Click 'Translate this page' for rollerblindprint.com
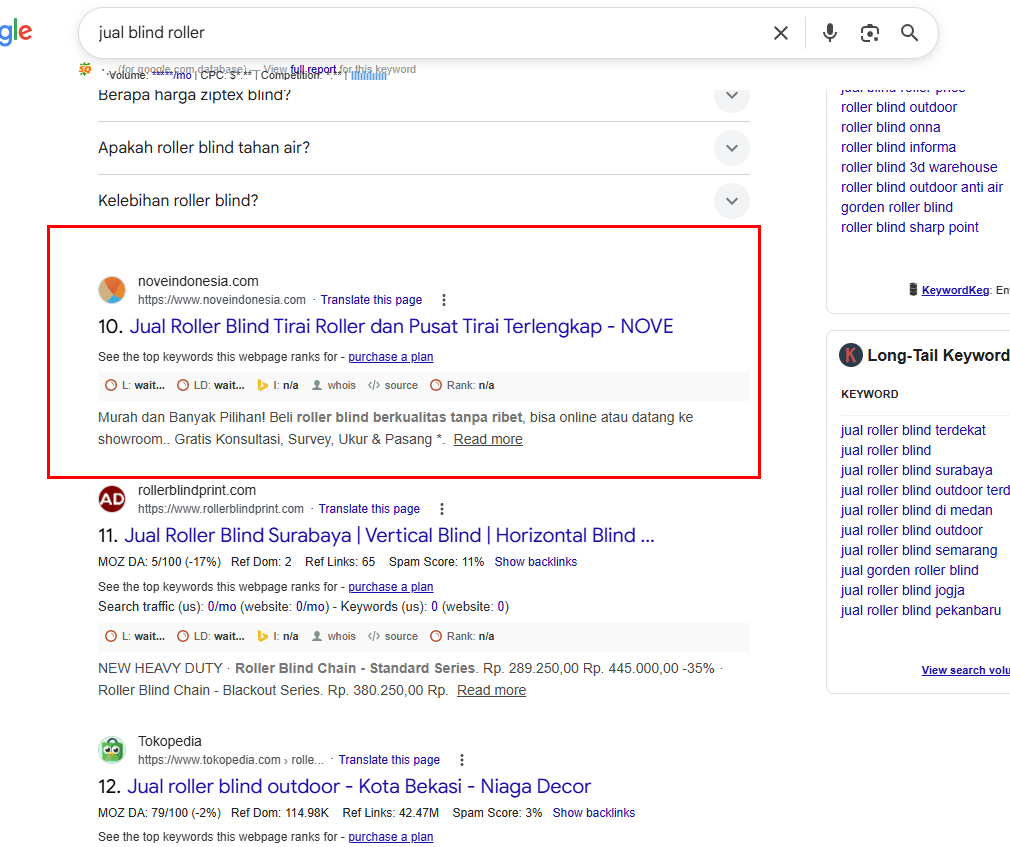 [x=369, y=509]
